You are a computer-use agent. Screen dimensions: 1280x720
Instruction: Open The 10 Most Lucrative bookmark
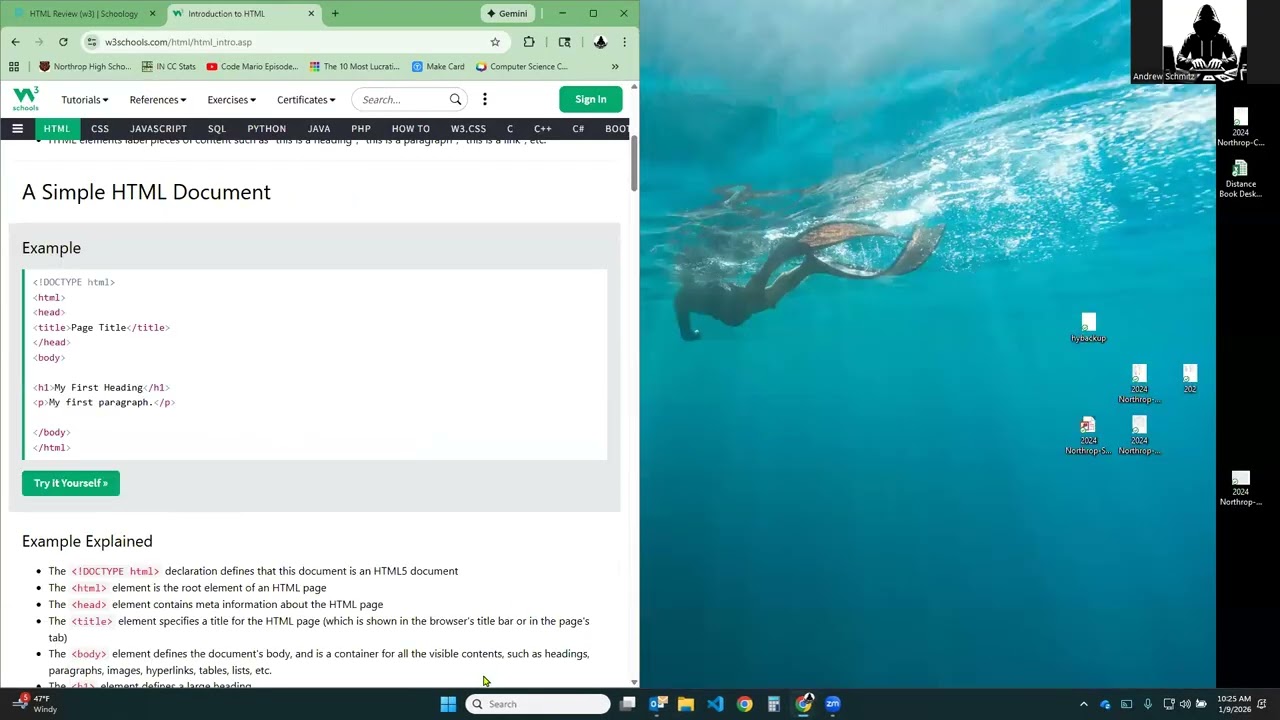coord(354,67)
